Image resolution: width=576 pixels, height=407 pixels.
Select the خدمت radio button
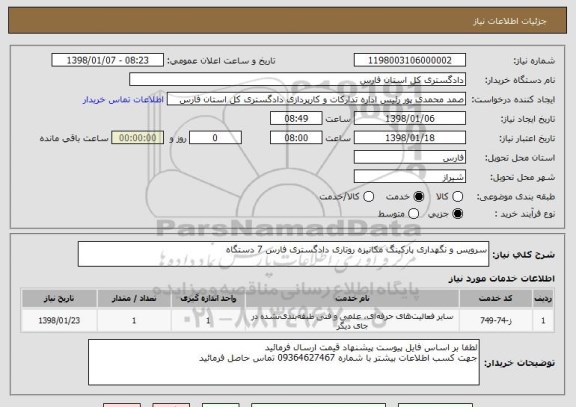pos(419,197)
